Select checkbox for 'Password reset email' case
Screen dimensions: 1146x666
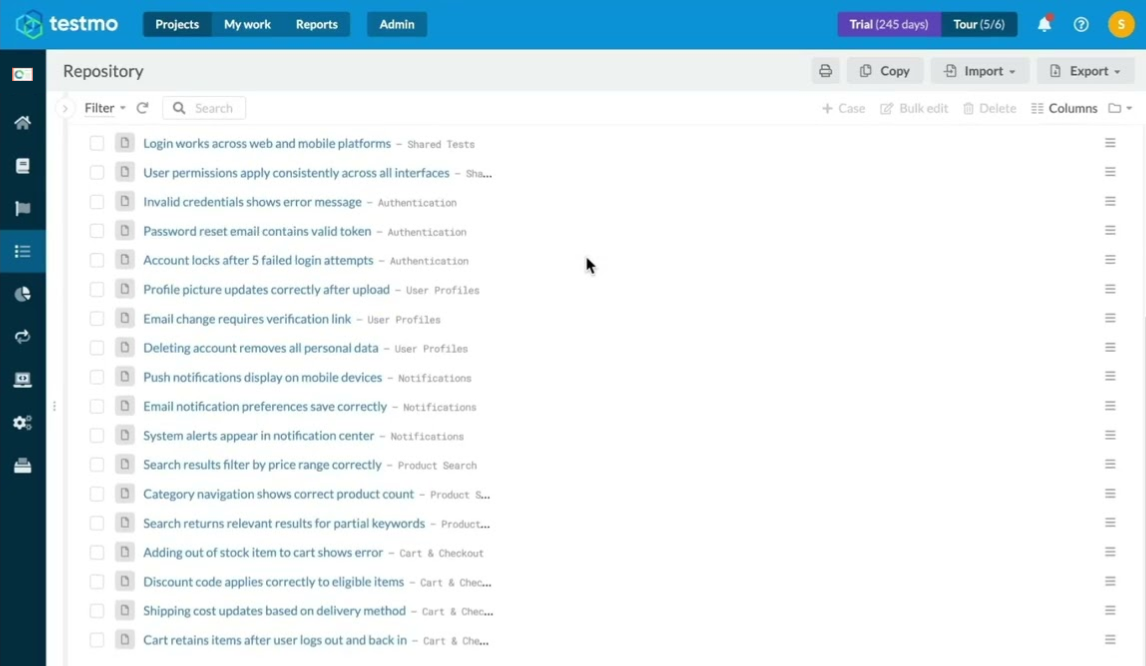pos(97,231)
